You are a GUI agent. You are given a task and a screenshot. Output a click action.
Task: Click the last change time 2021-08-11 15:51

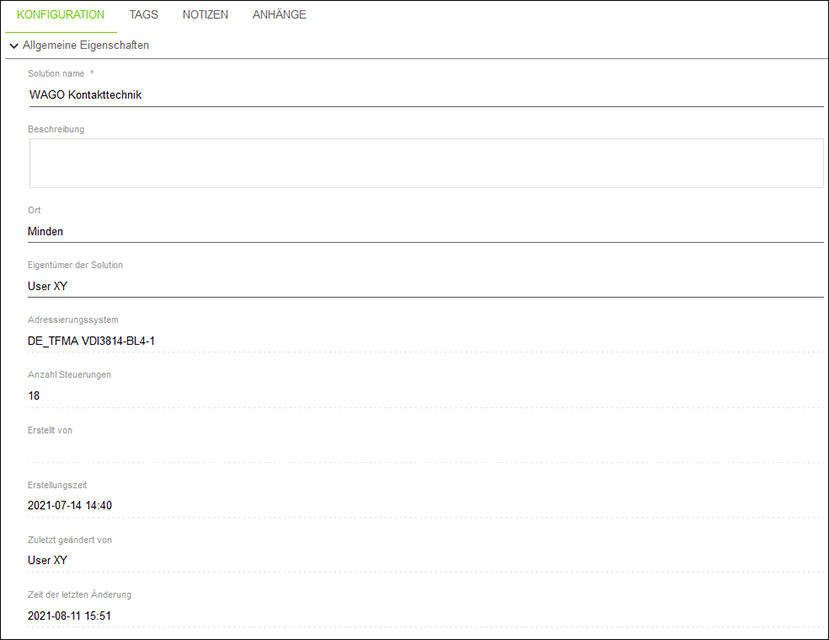69,616
